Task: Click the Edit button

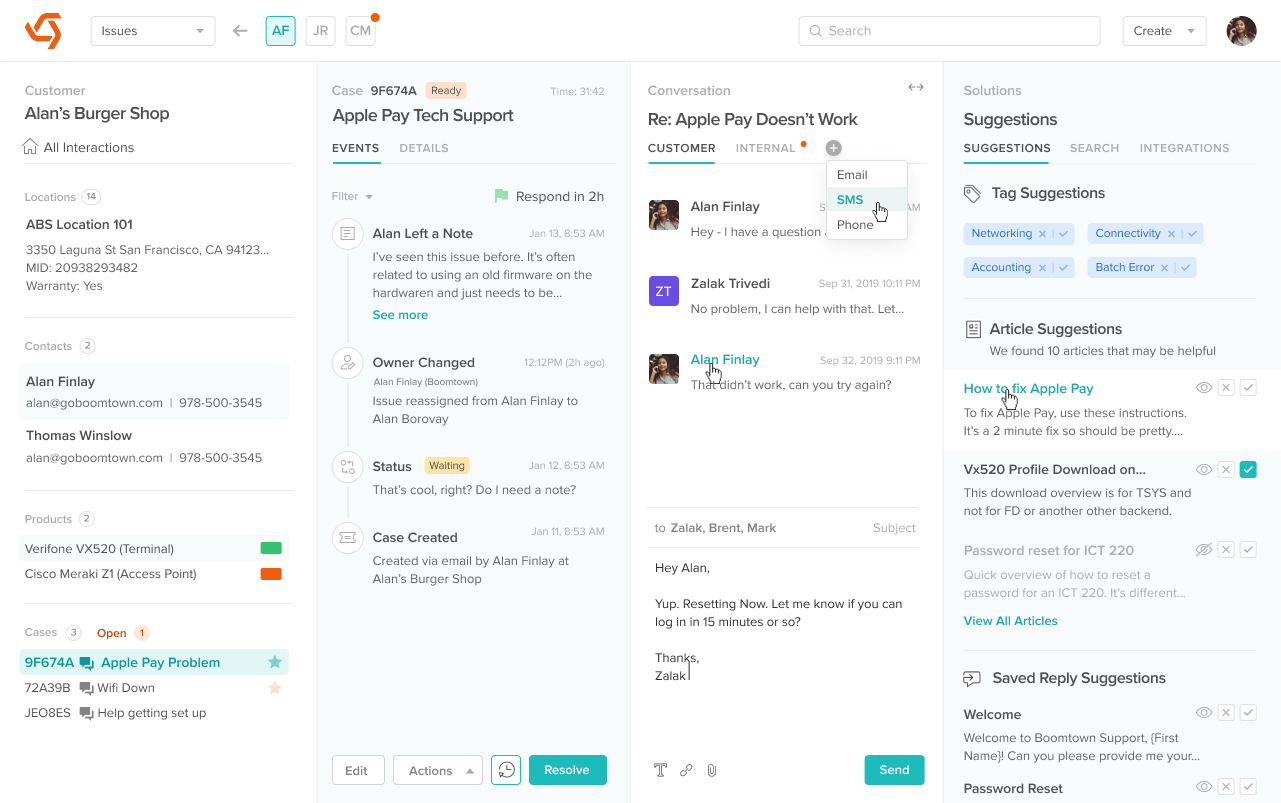Action: [x=357, y=770]
